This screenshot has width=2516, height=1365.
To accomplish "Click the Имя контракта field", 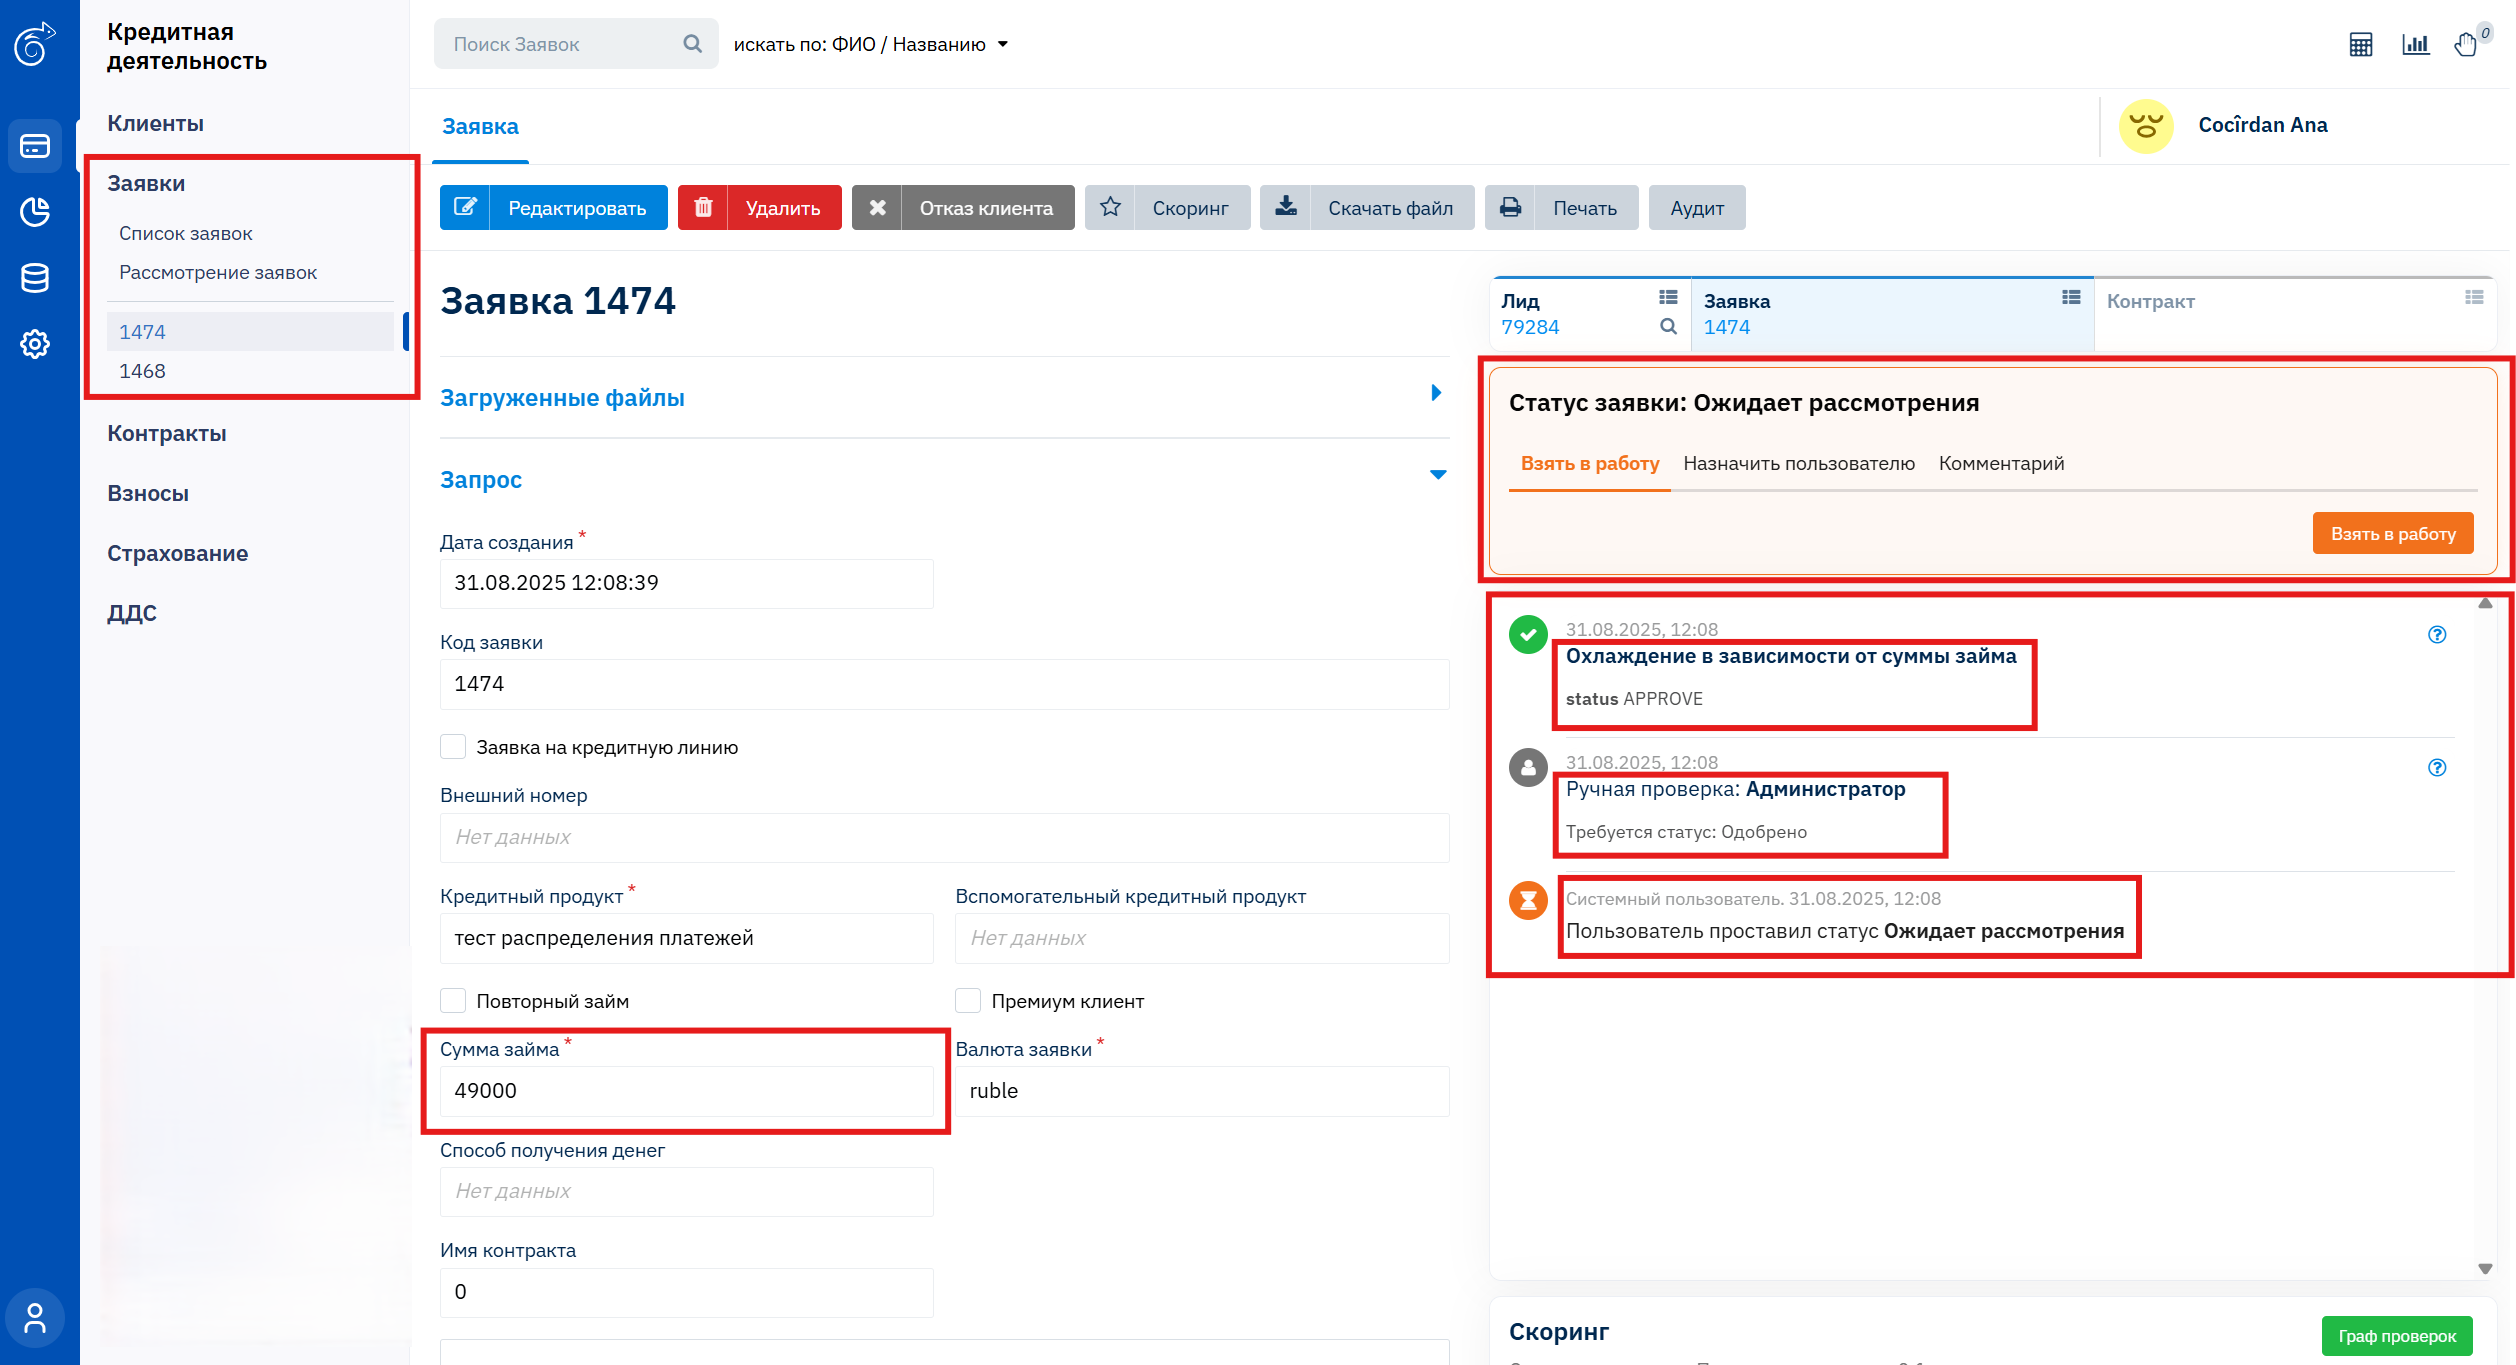I will [687, 1292].
